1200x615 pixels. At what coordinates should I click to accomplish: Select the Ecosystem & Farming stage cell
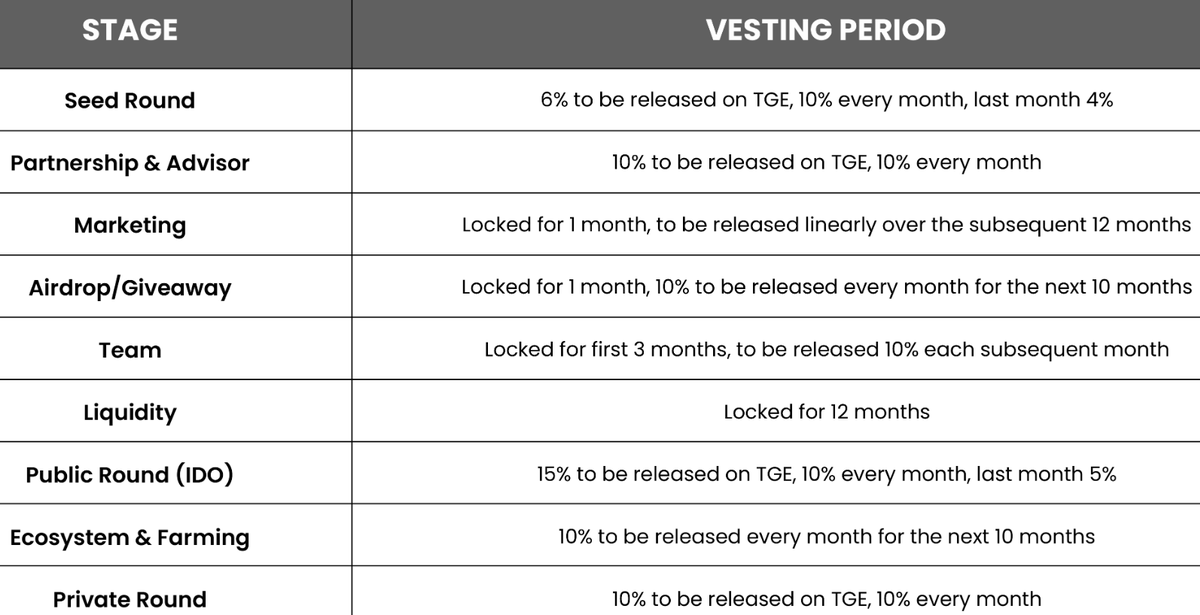[130, 537]
